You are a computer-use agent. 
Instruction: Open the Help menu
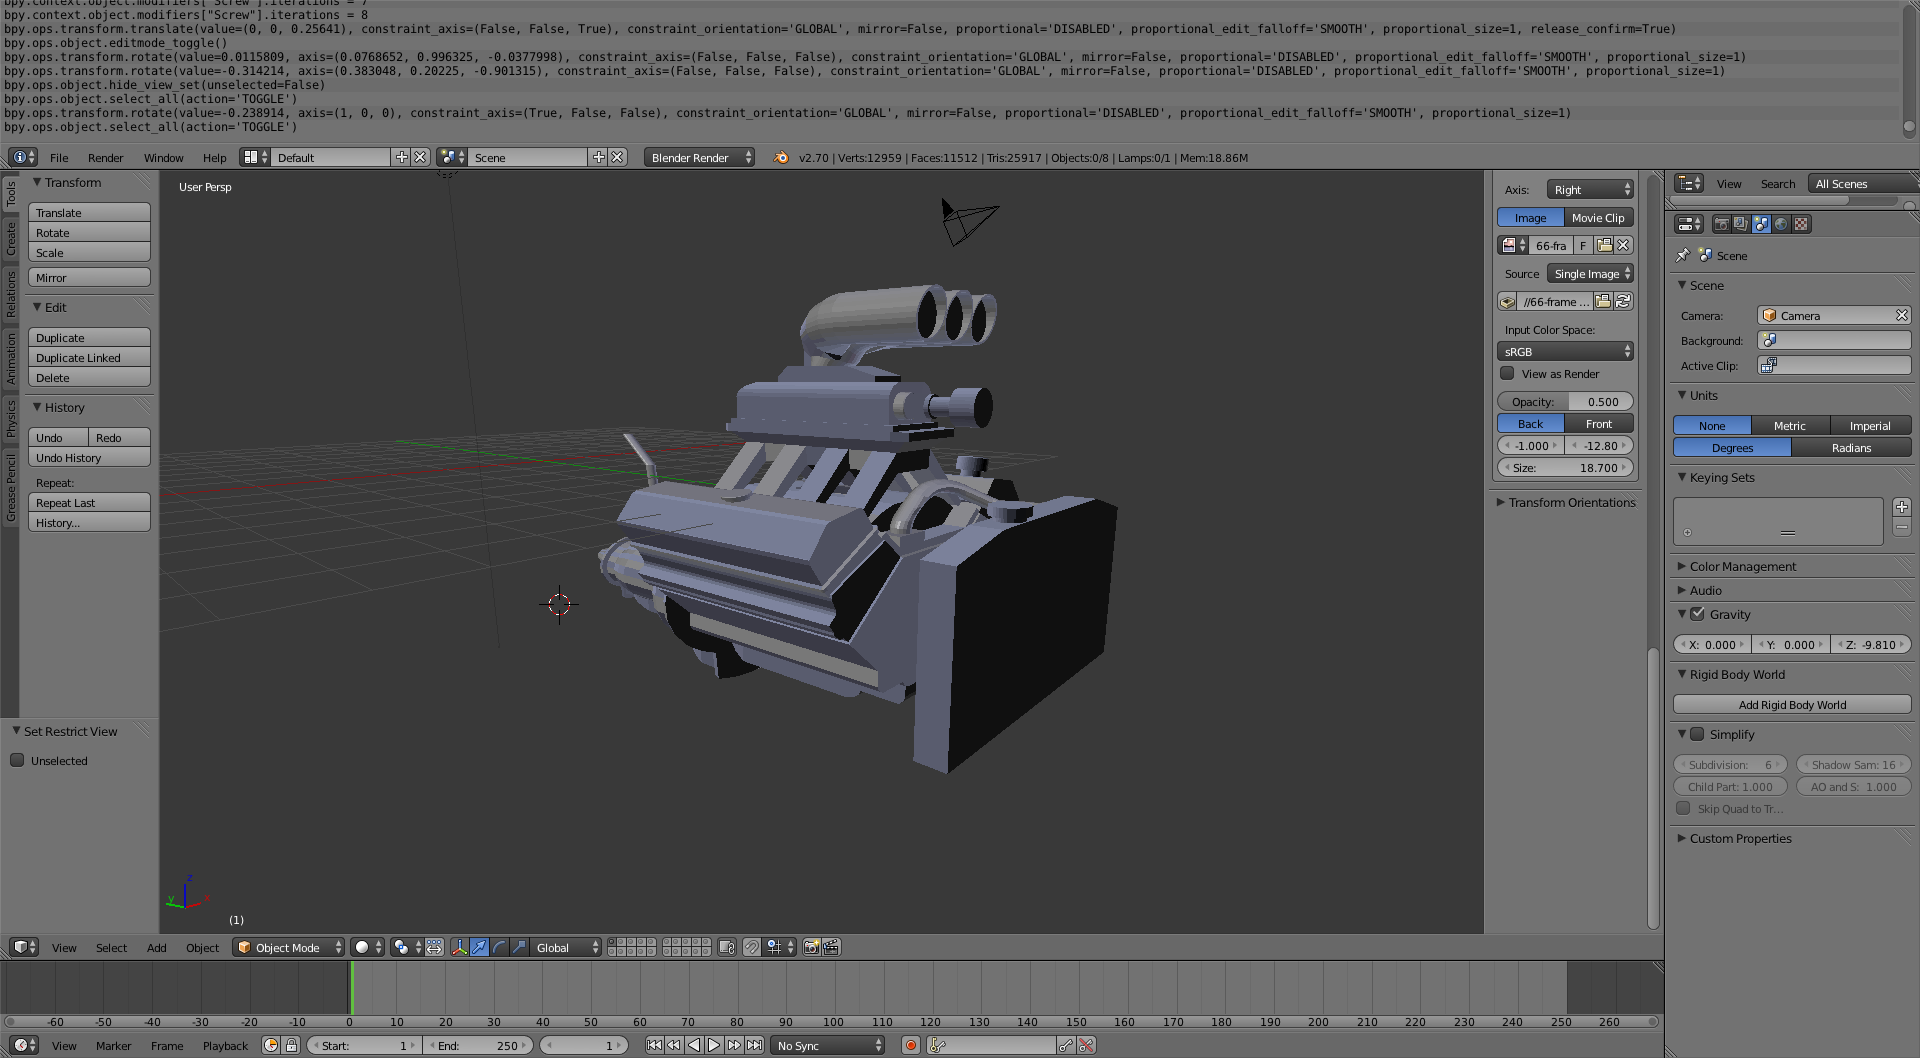(x=214, y=157)
